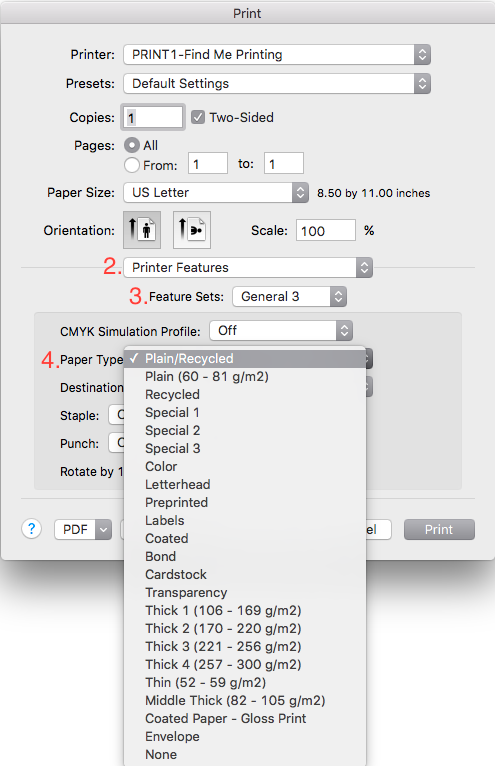Click the PDF menu arrow icon
The image size is (495, 766).
point(104,530)
